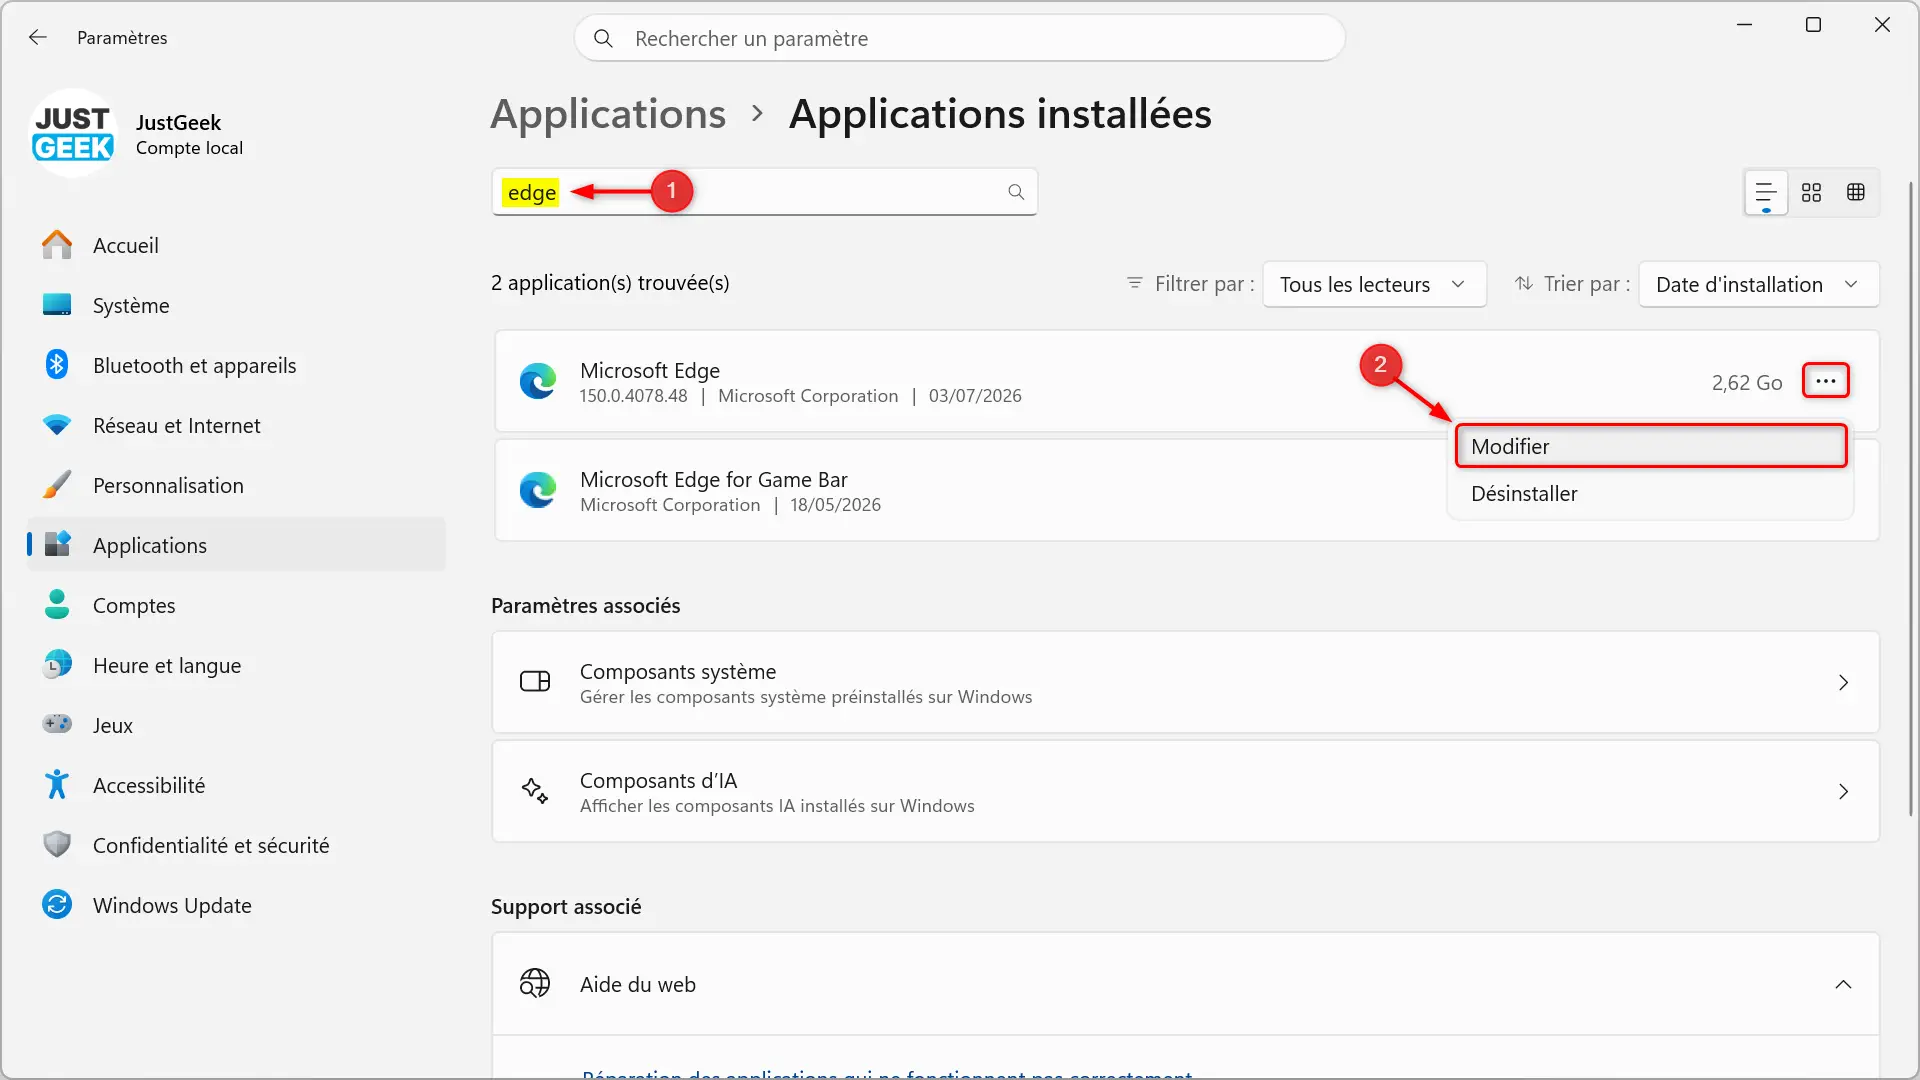This screenshot has height=1080, width=1920.
Task: Maximize the Paramètres window
Action: (1813, 25)
